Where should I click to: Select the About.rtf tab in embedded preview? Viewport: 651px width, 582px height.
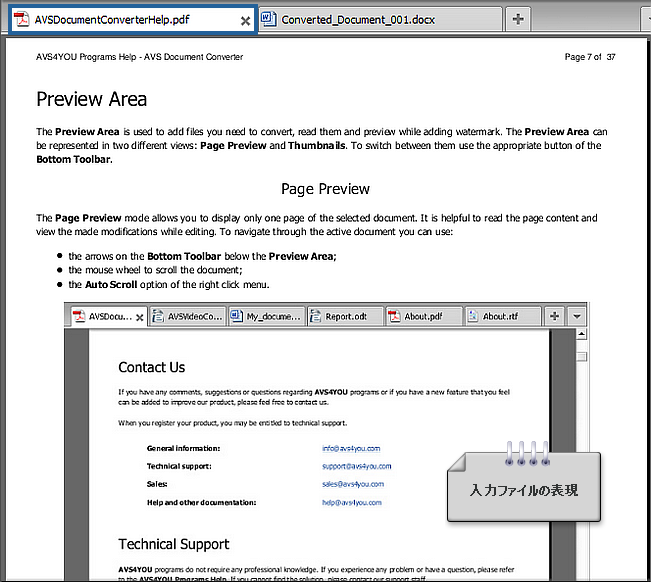click(x=503, y=317)
